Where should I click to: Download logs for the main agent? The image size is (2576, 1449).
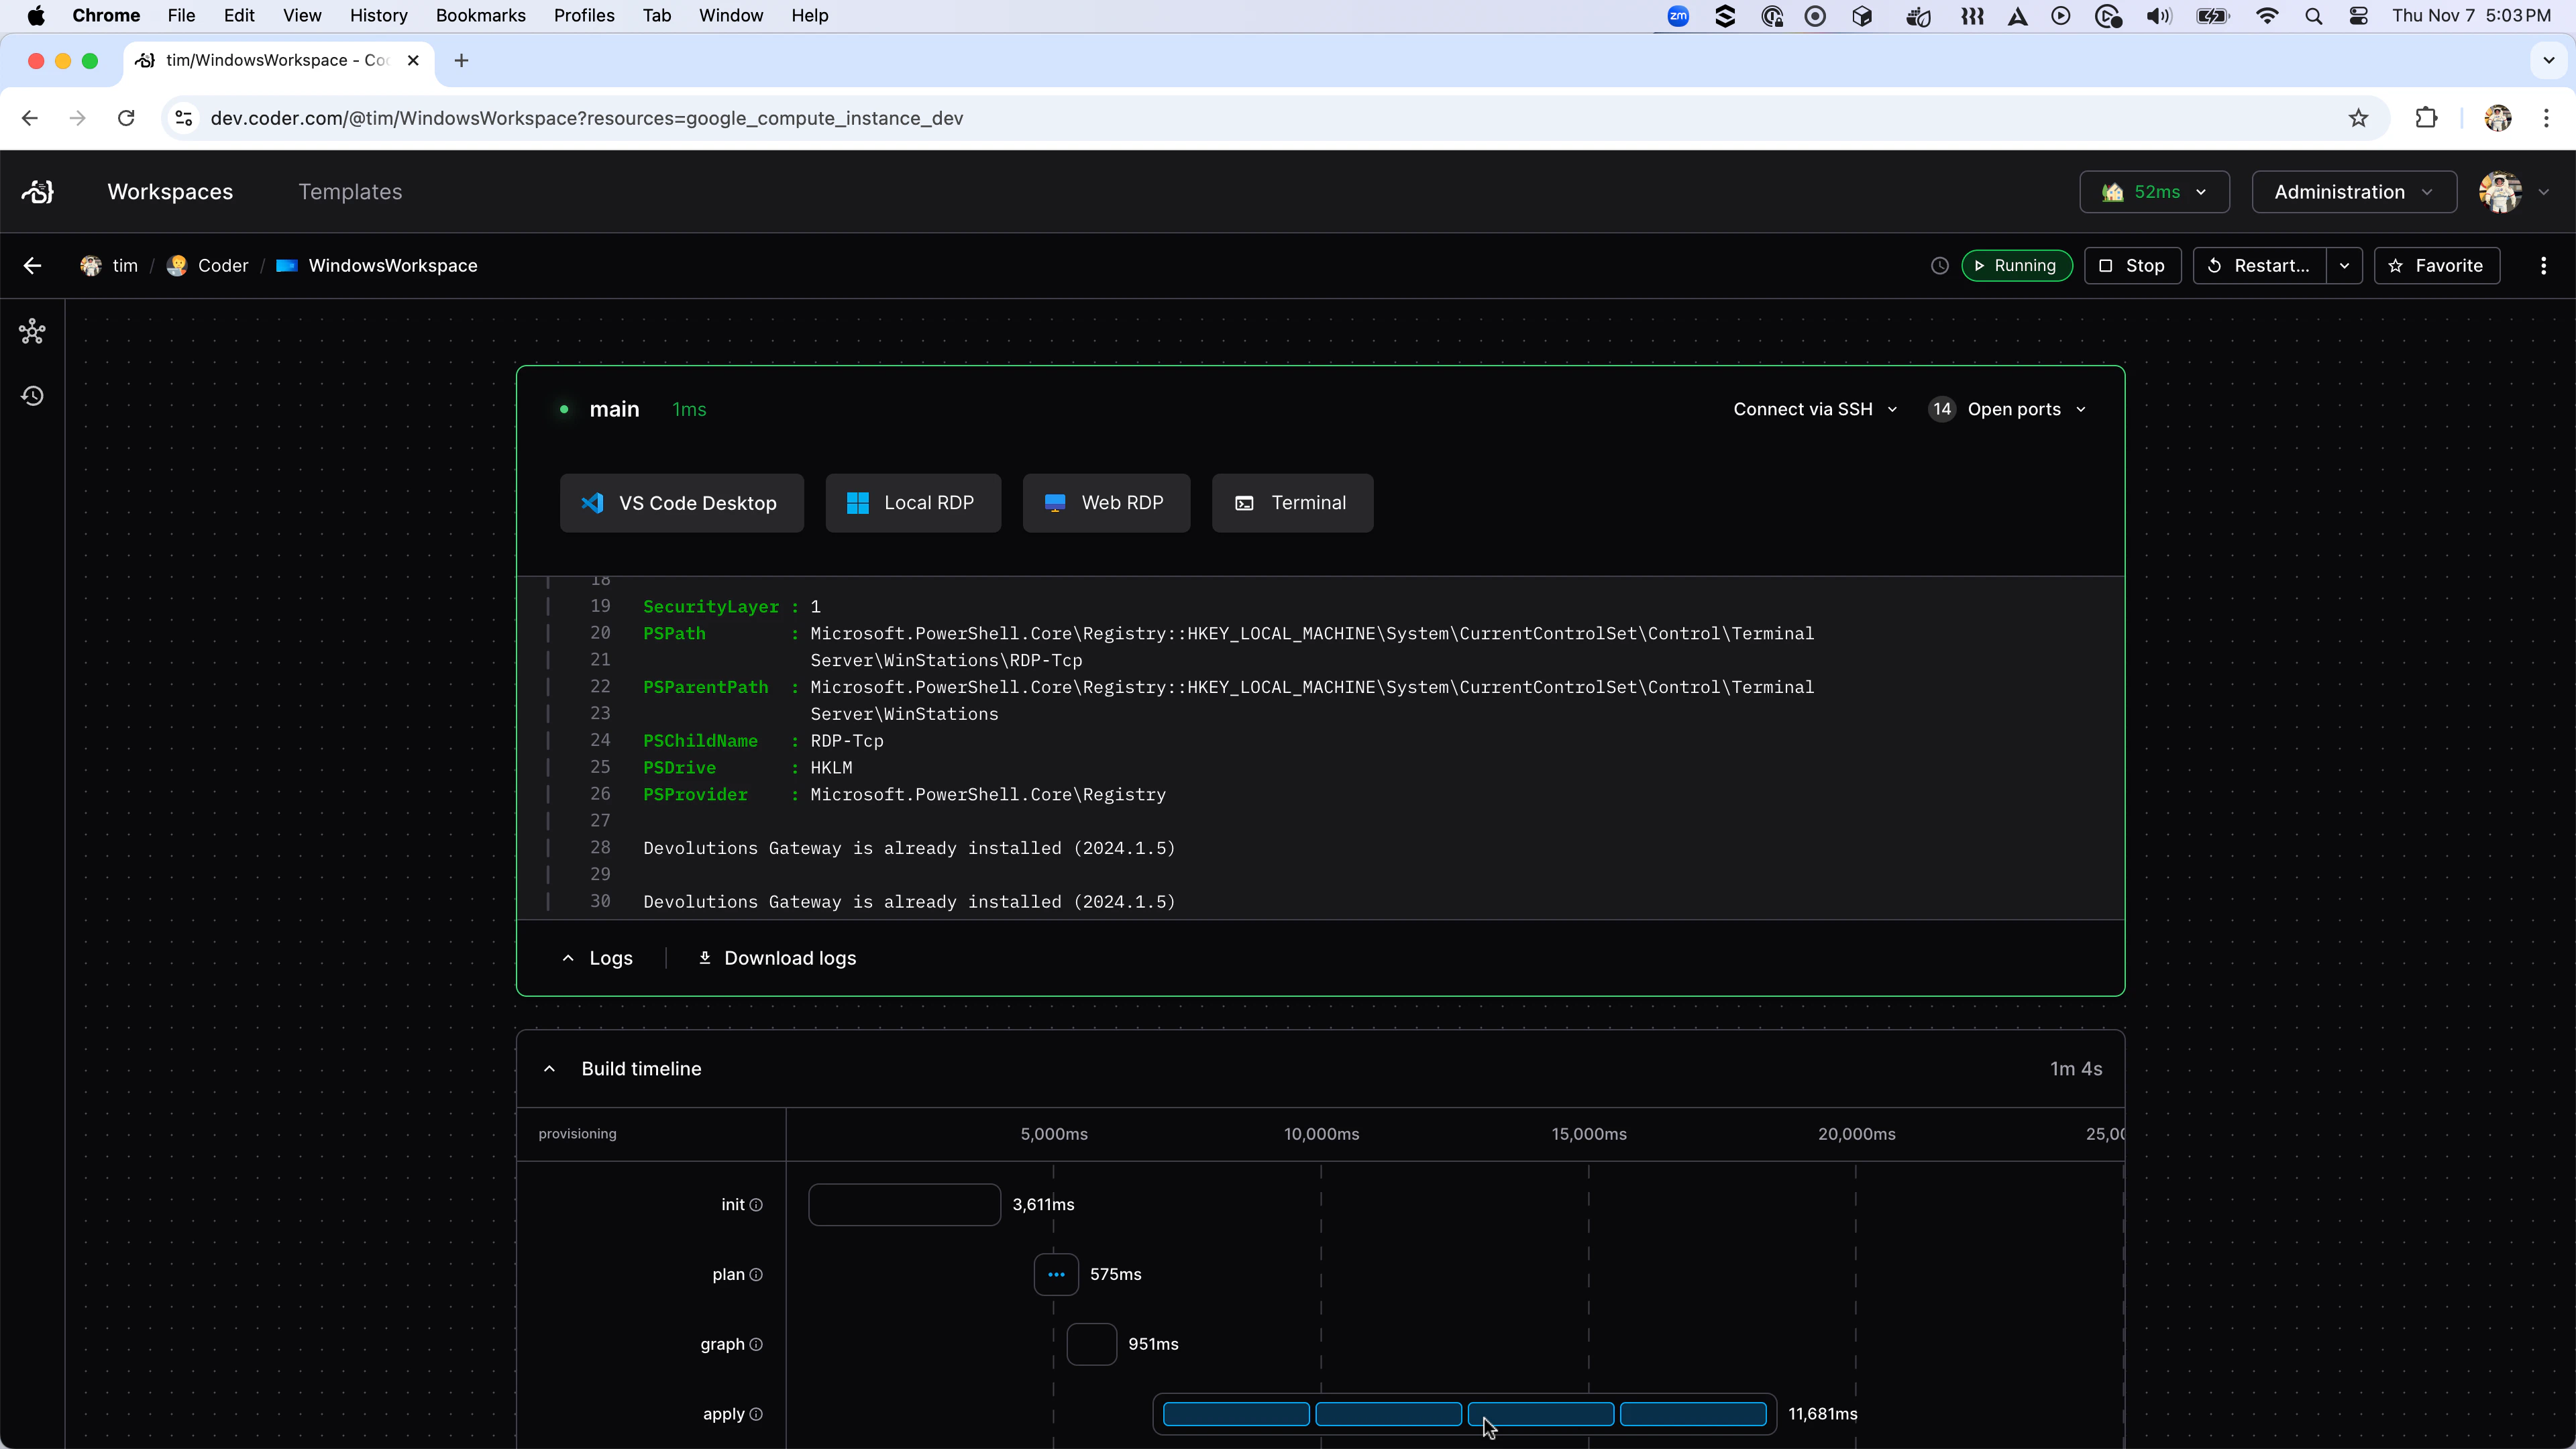click(x=776, y=958)
